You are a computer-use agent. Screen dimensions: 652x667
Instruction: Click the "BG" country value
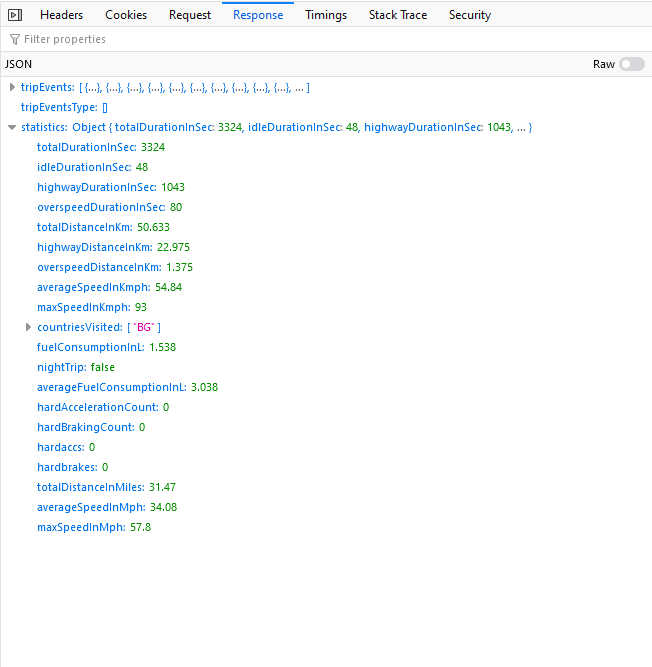pos(144,327)
